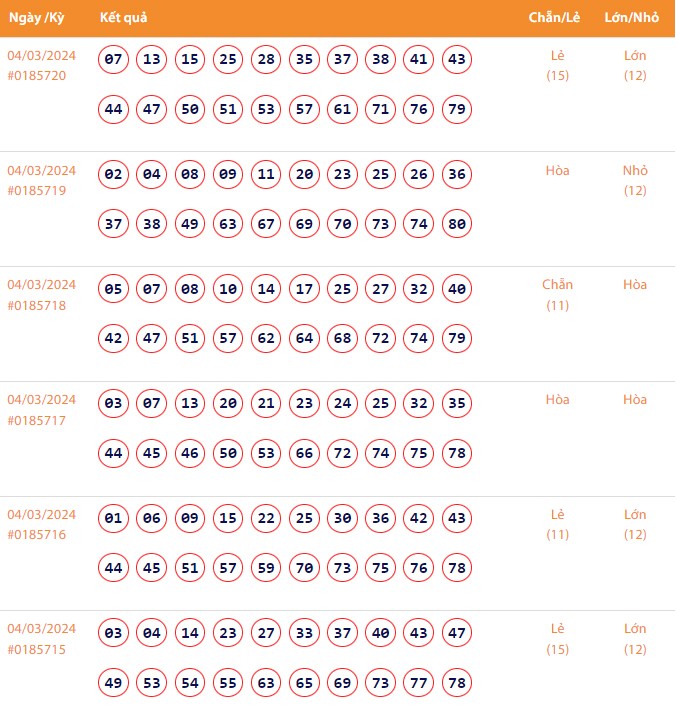Click ball 05 in draw #0185718
The height and width of the screenshot is (708, 676).
[114, 290]
